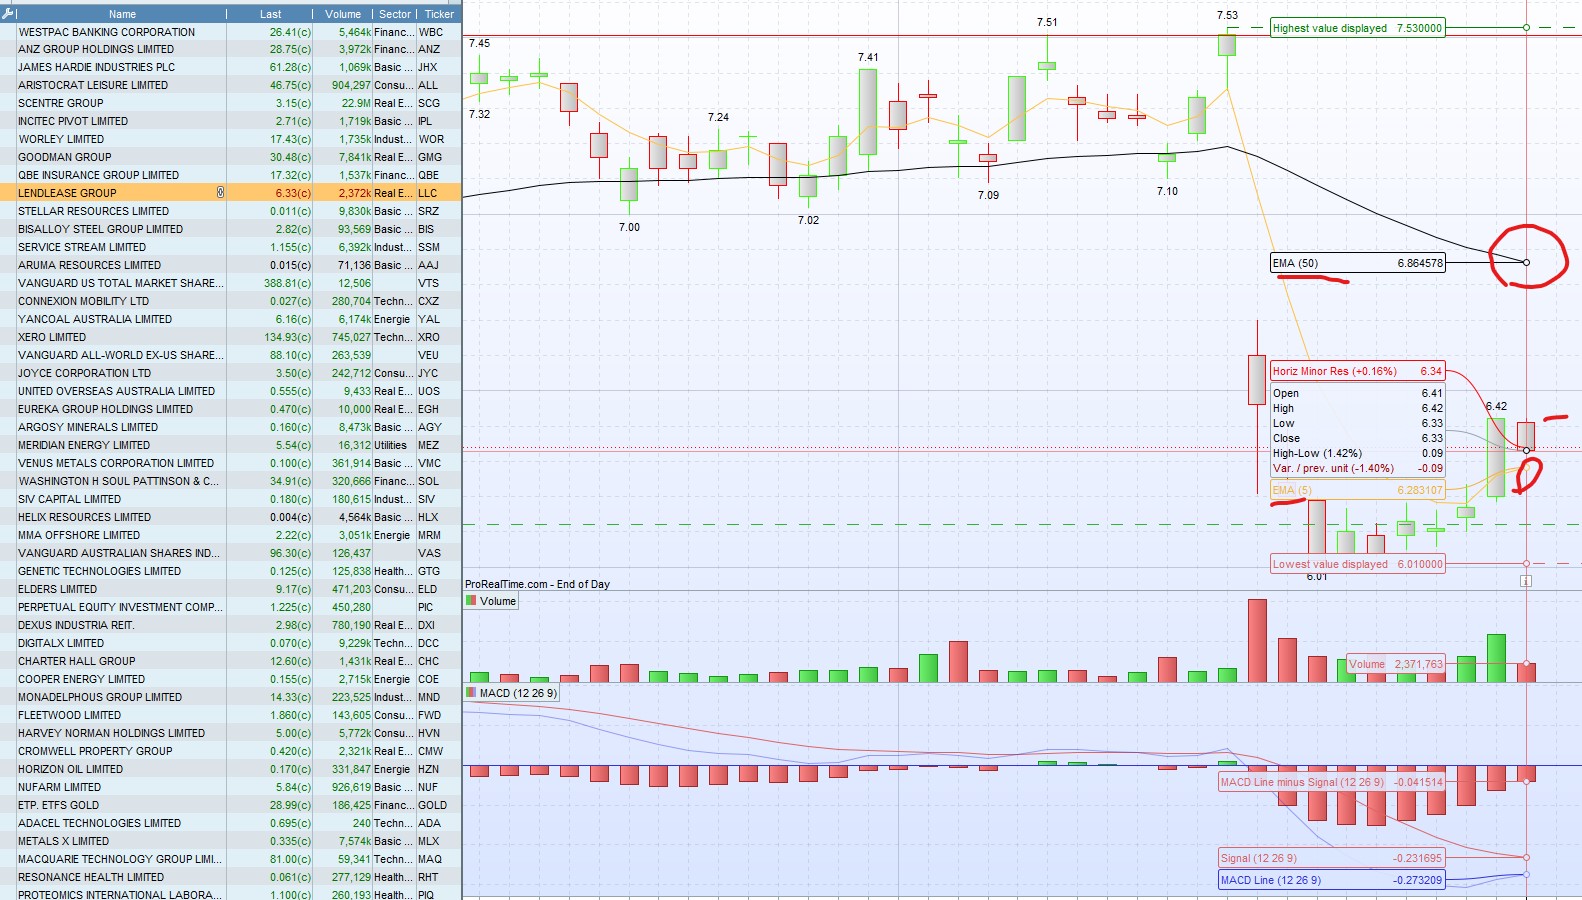Image resolution: width=1582 pixels, height=900 pixels.
Task: Click the MACD indicator color icon
Action: click(471, 693)
